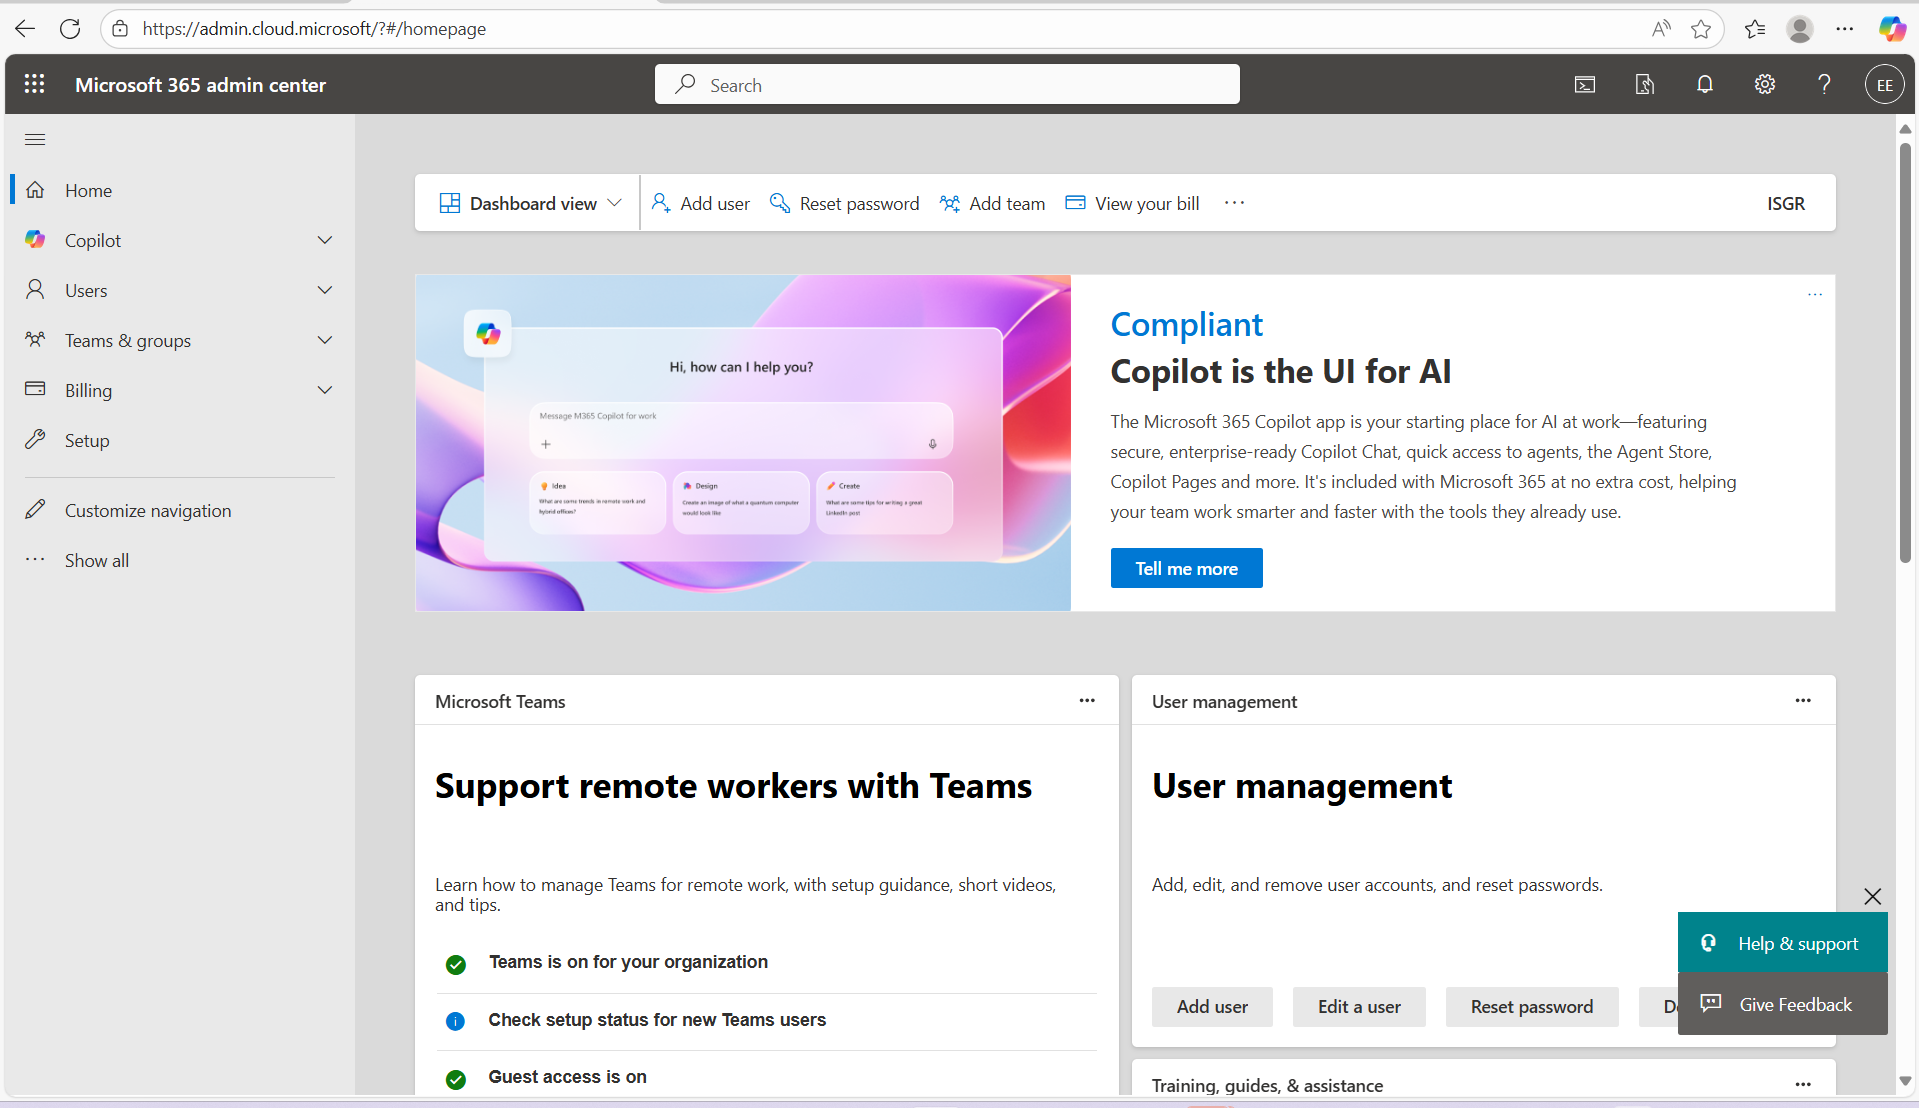Click the EE account avatar
The width and height of the screenshot is (1919, 1108).
(1884, 85)
